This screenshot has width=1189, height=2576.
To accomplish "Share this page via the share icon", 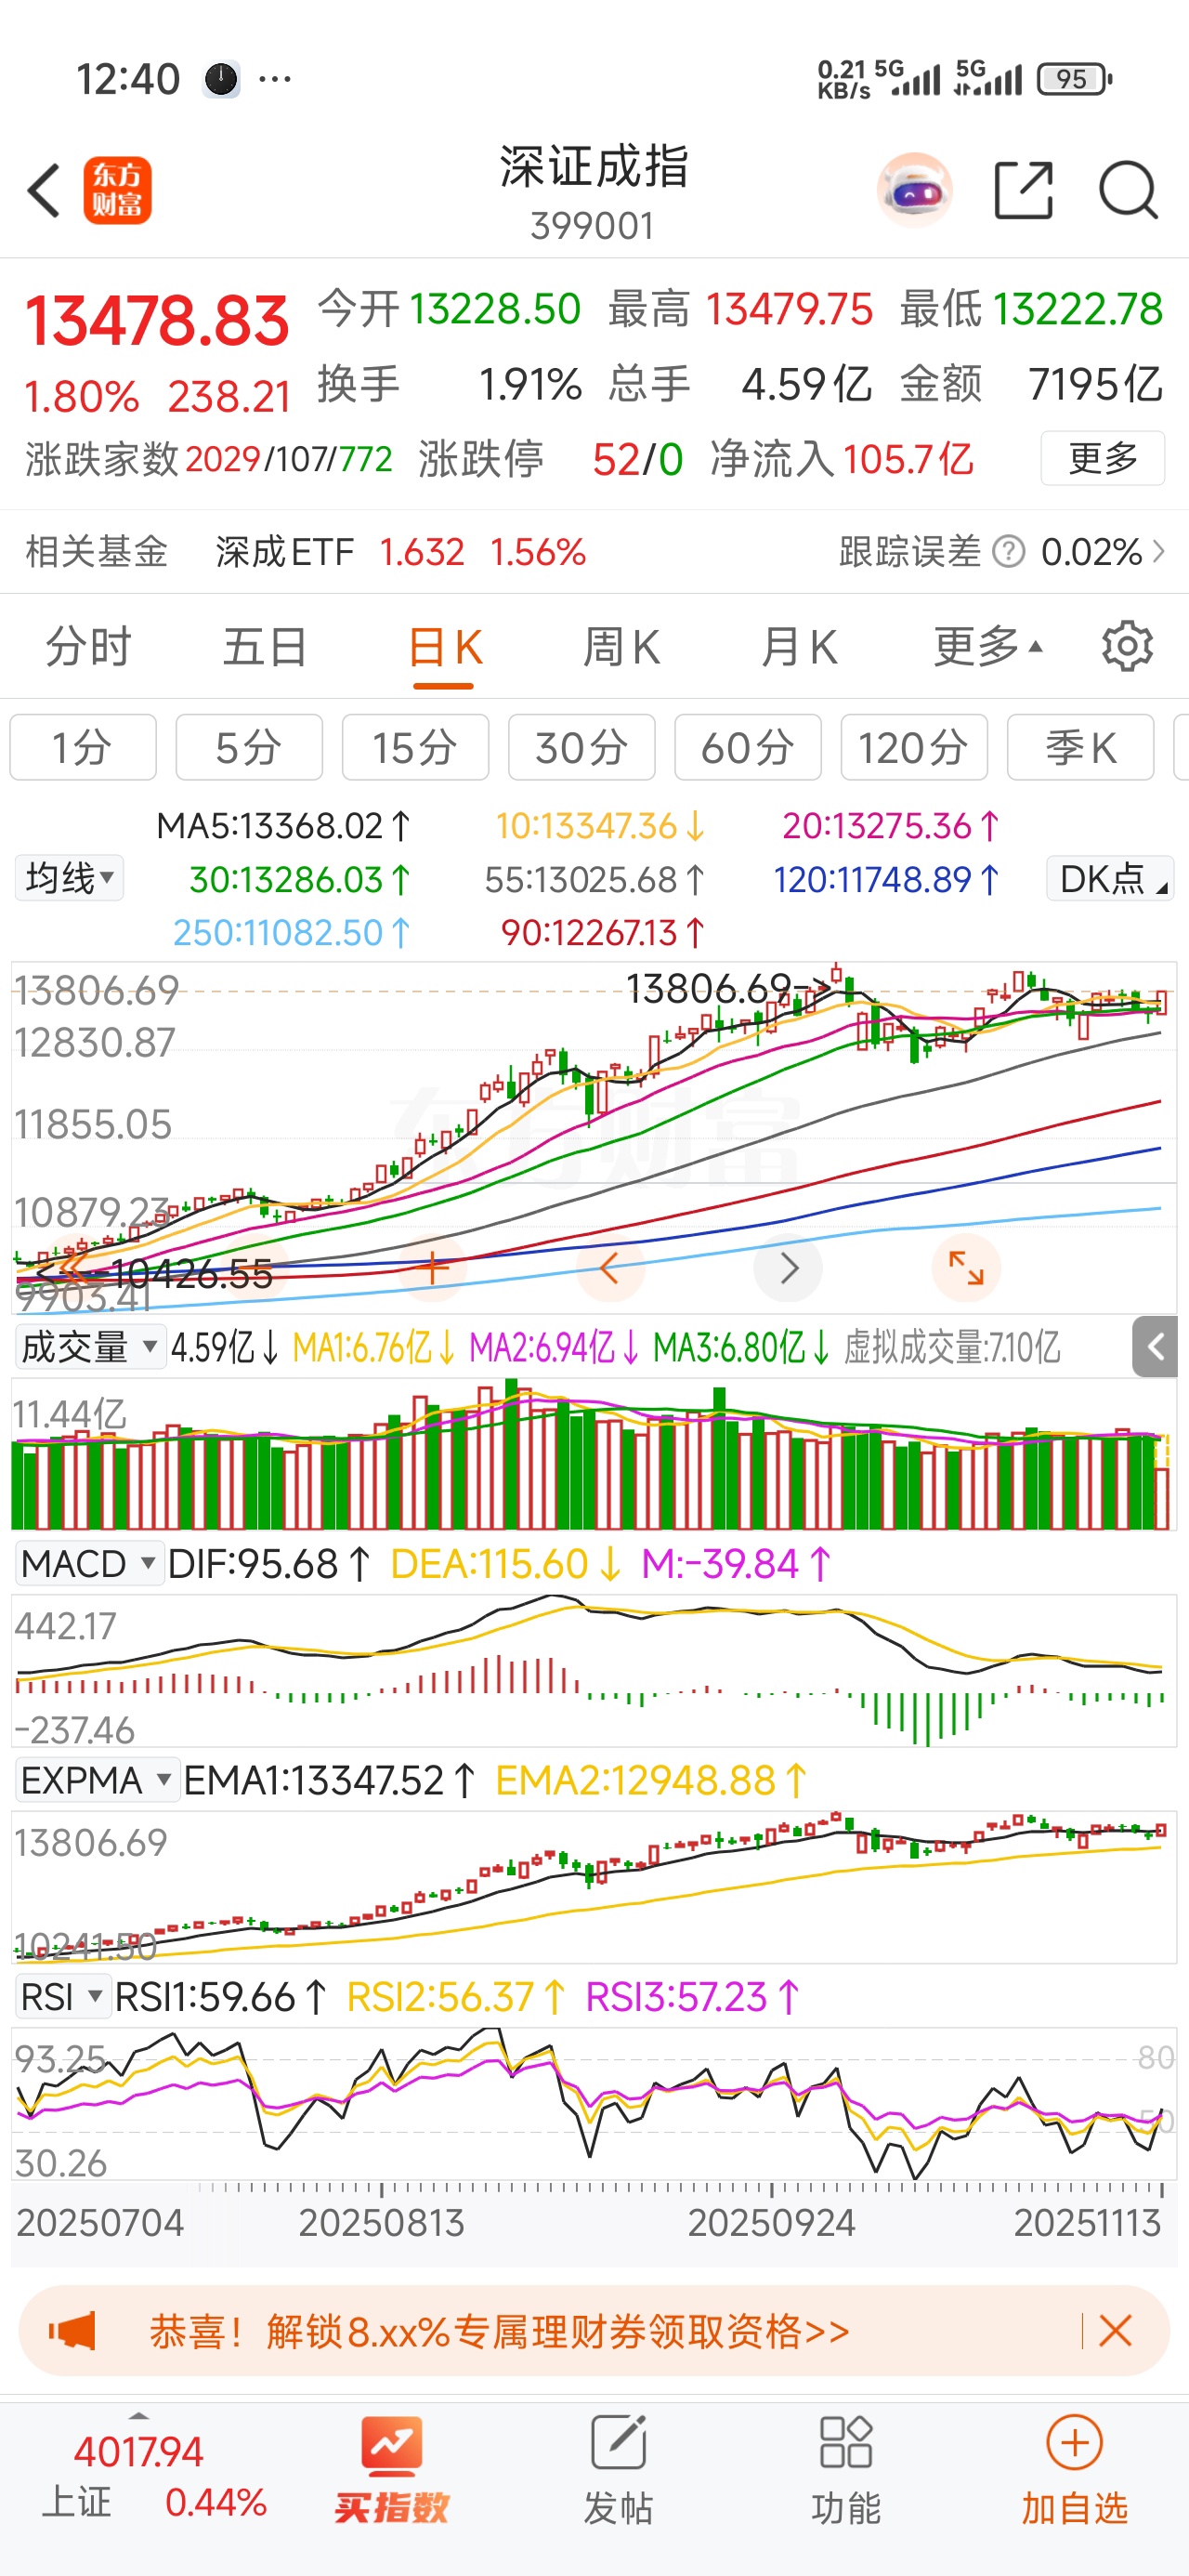I will tap(1024, 190).
